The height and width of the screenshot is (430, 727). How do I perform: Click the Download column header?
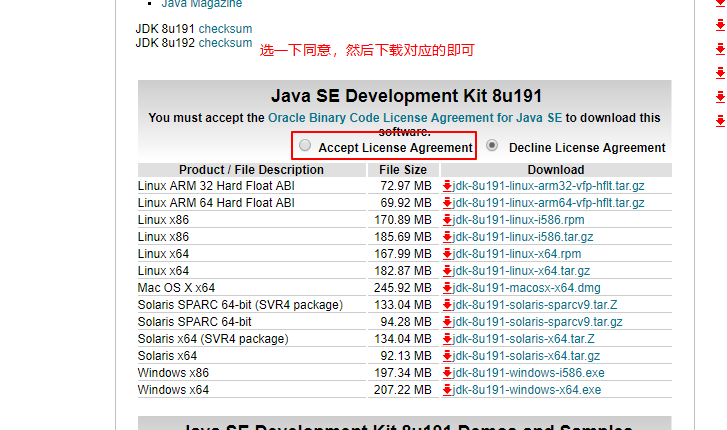[x=556, y=170]
